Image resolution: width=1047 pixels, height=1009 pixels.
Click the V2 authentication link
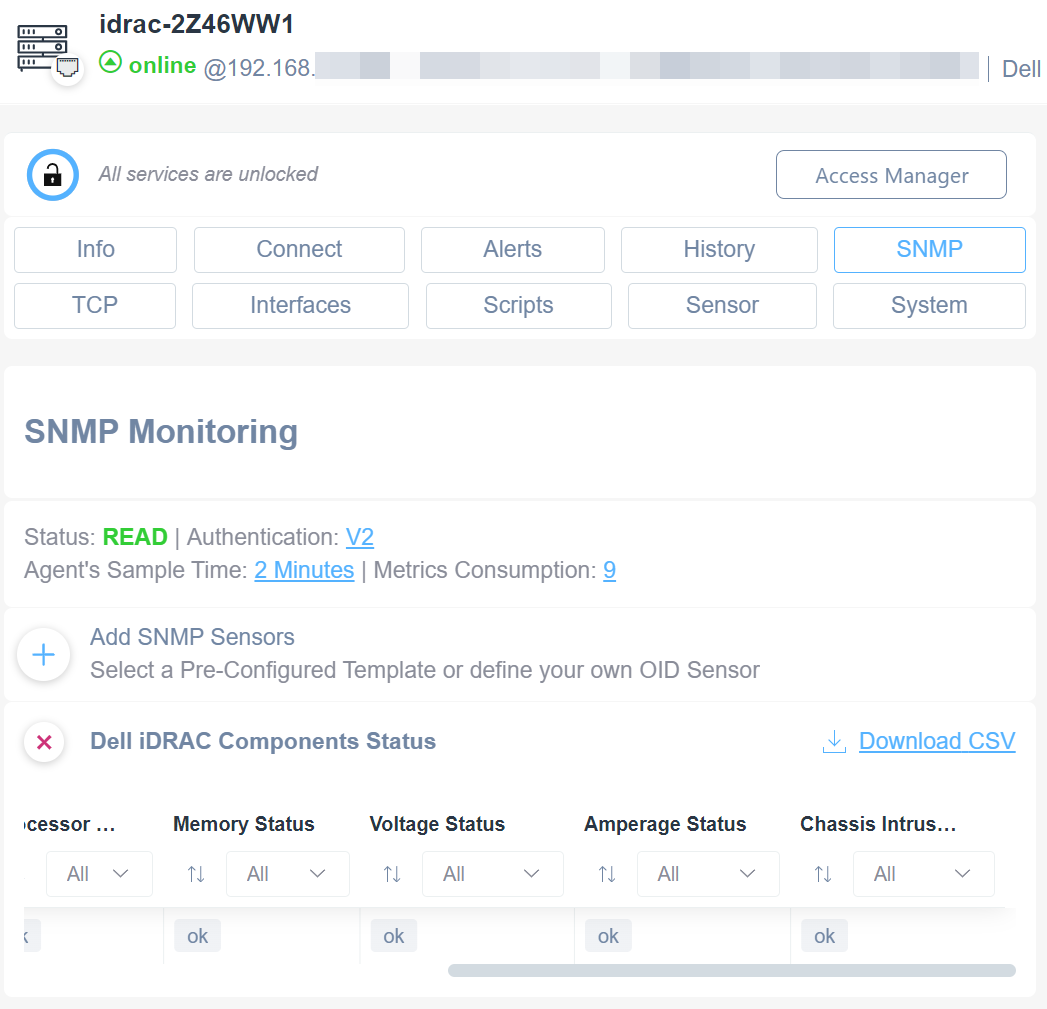pyautogui.click(x=360, y=537)
